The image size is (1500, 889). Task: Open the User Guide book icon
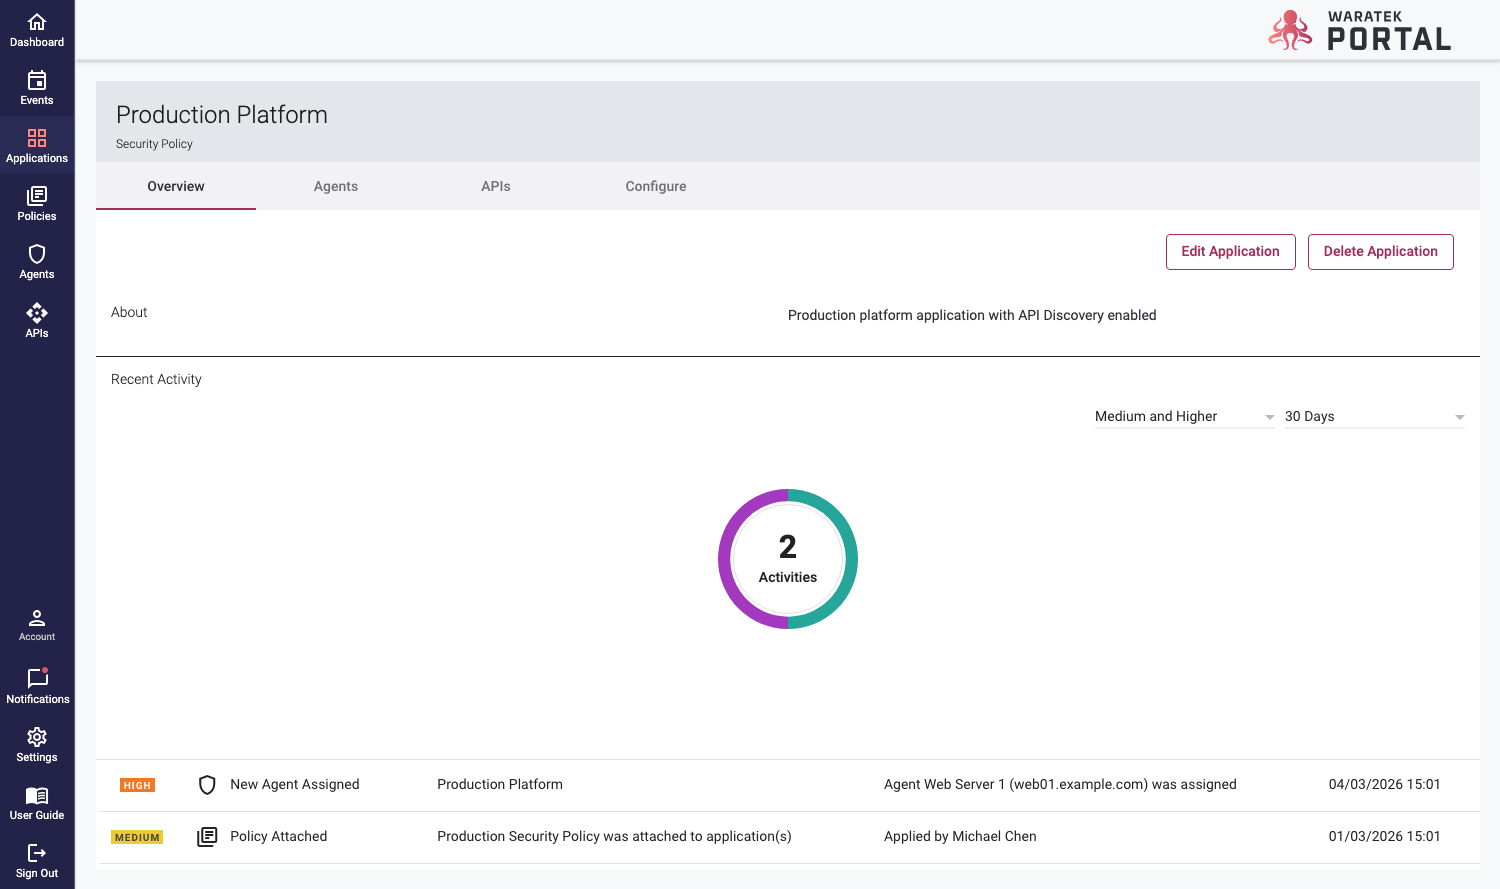coord(37,802)
